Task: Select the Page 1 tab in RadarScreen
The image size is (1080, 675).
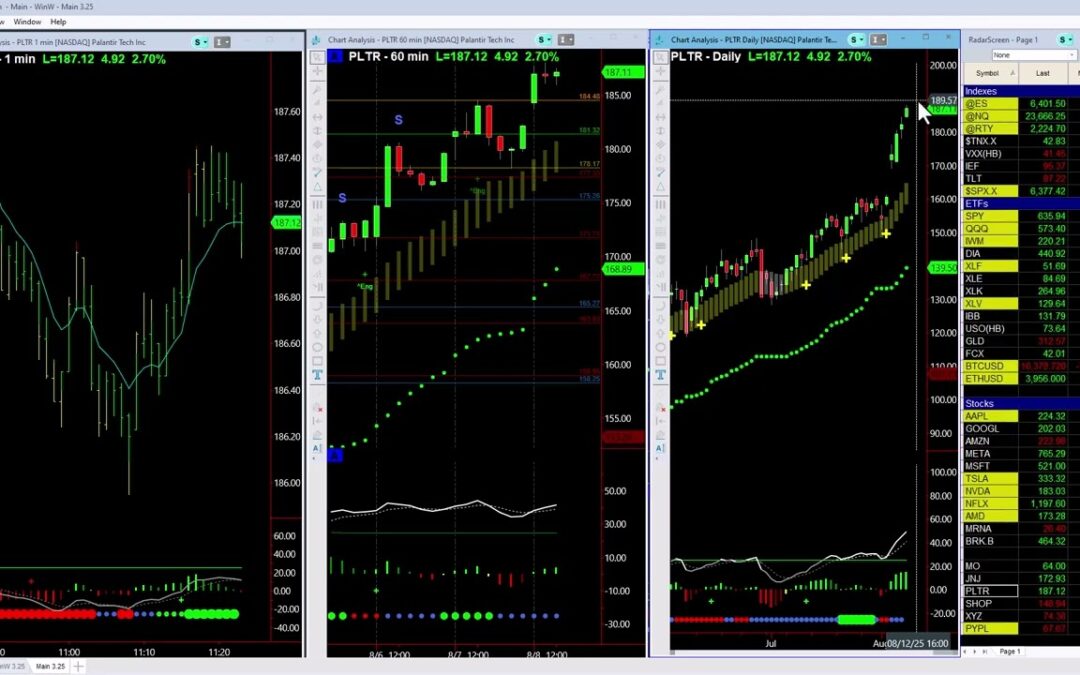Action: (x=1010, y=651)
